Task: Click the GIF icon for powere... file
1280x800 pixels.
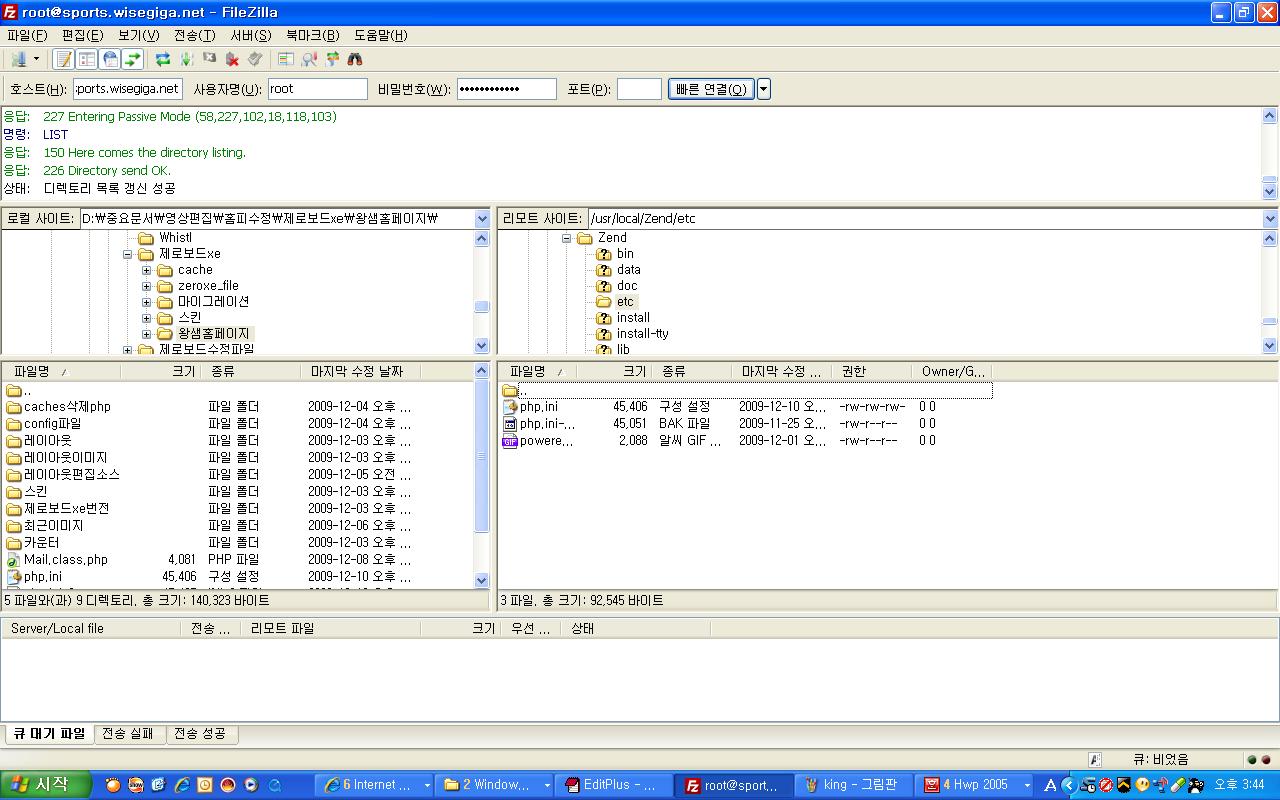Action: (510, 440)
